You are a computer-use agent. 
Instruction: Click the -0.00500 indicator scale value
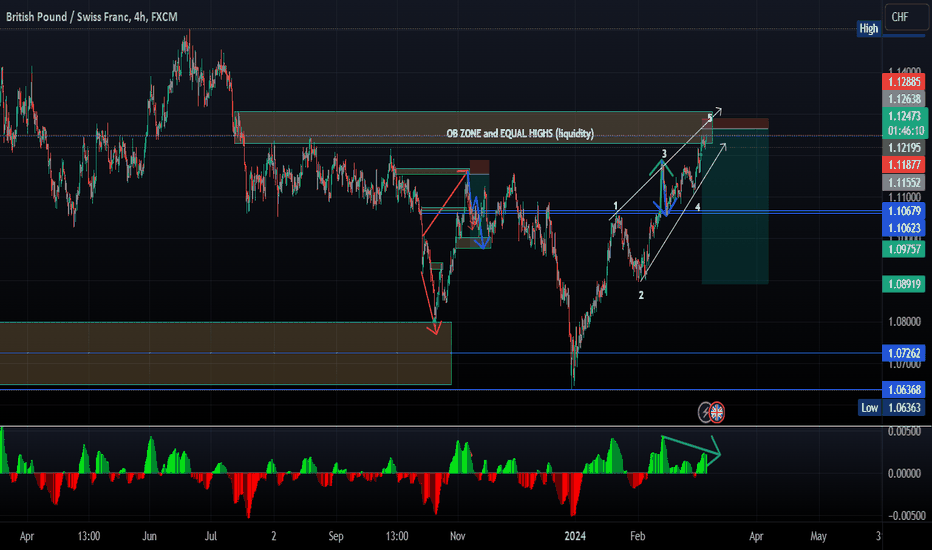[906, 516]
